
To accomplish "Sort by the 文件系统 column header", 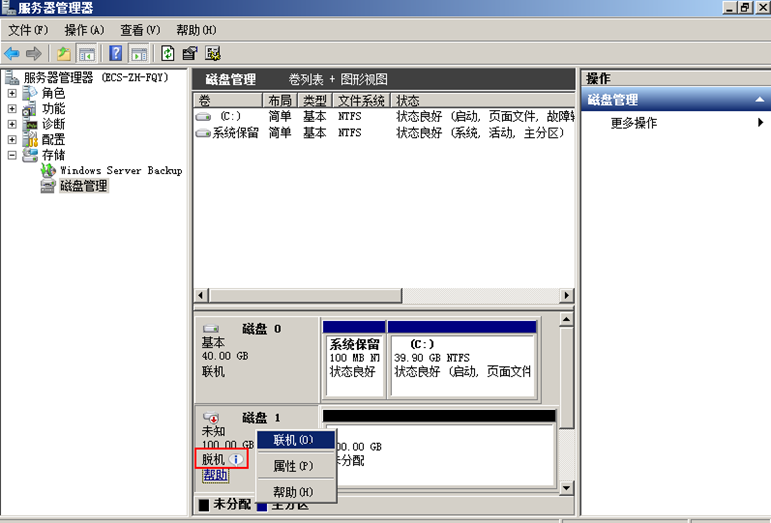I will coord(361,101).
